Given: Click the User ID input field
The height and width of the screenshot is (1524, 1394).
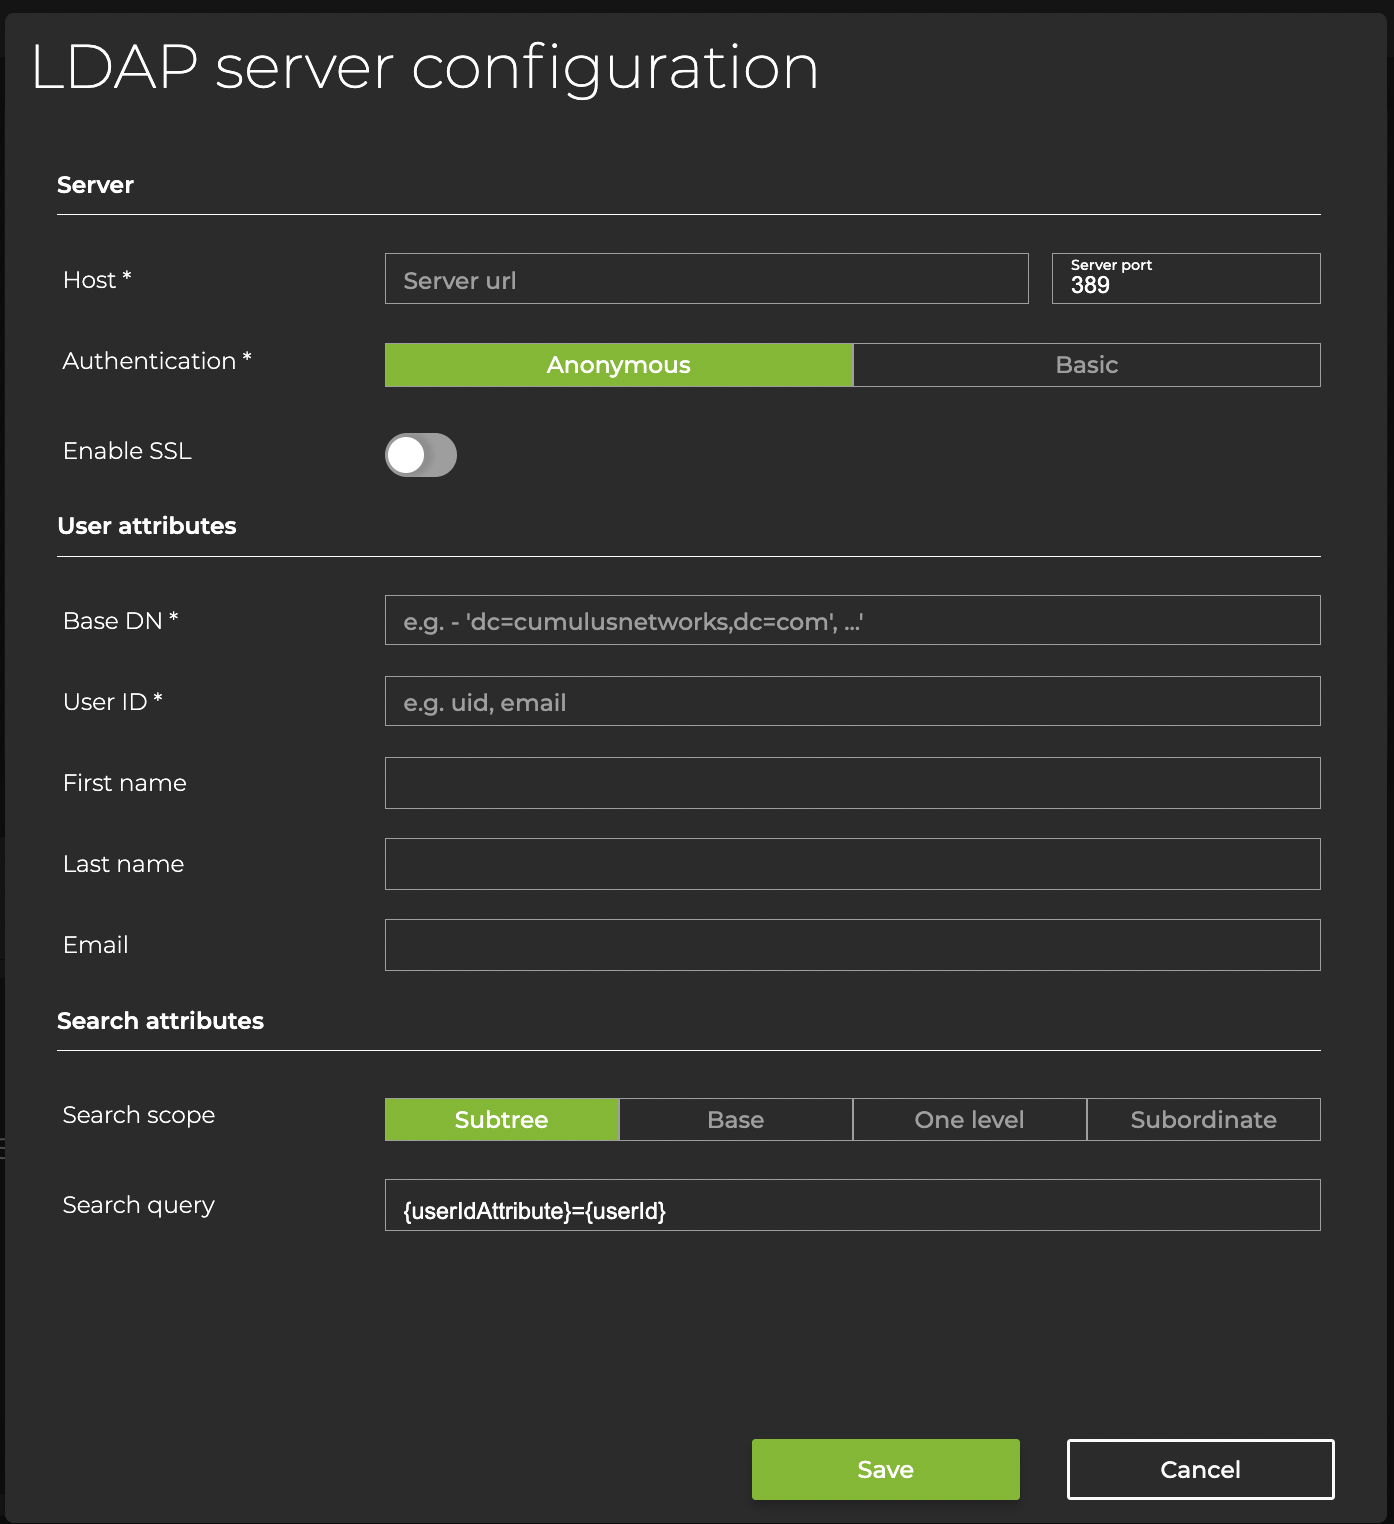Looking at the screenshot, I should (852, 702).
